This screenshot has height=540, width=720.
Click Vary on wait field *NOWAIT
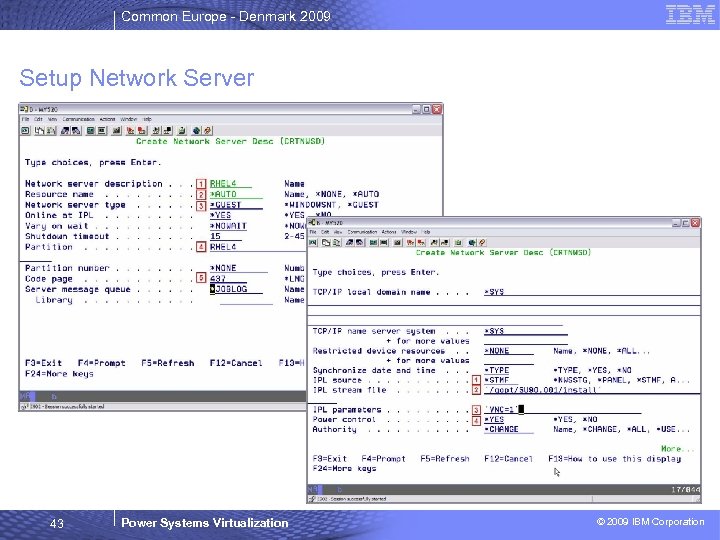[x=228, y=226]
